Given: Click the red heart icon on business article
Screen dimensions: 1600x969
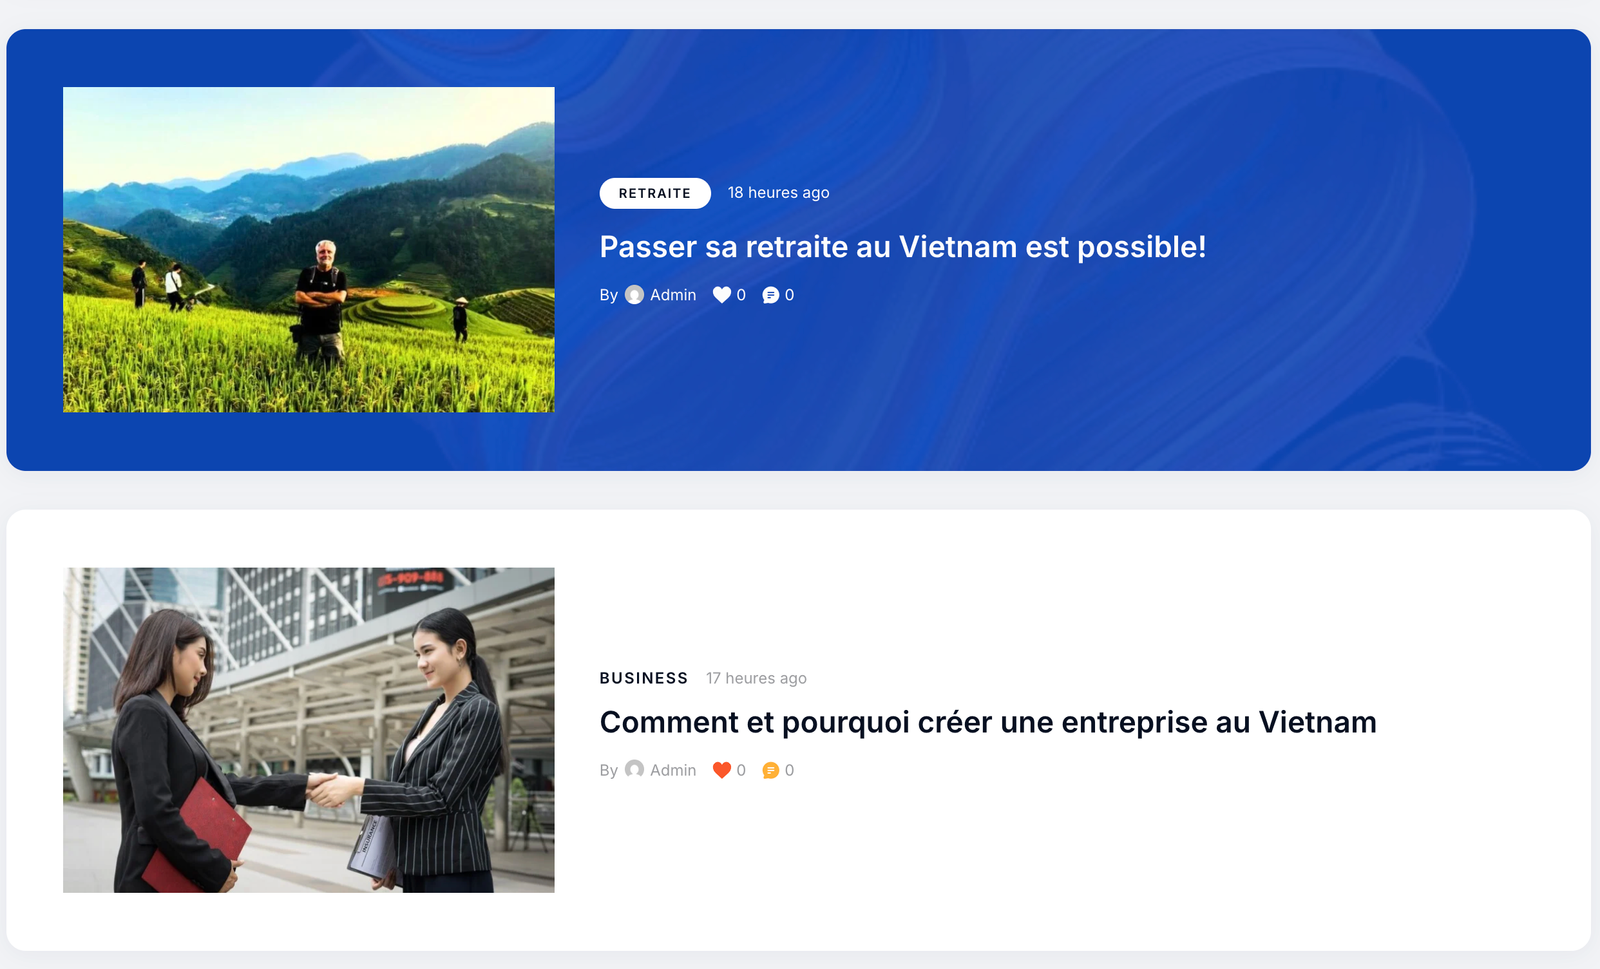Looking at the screenshot, I should (722, 770).
